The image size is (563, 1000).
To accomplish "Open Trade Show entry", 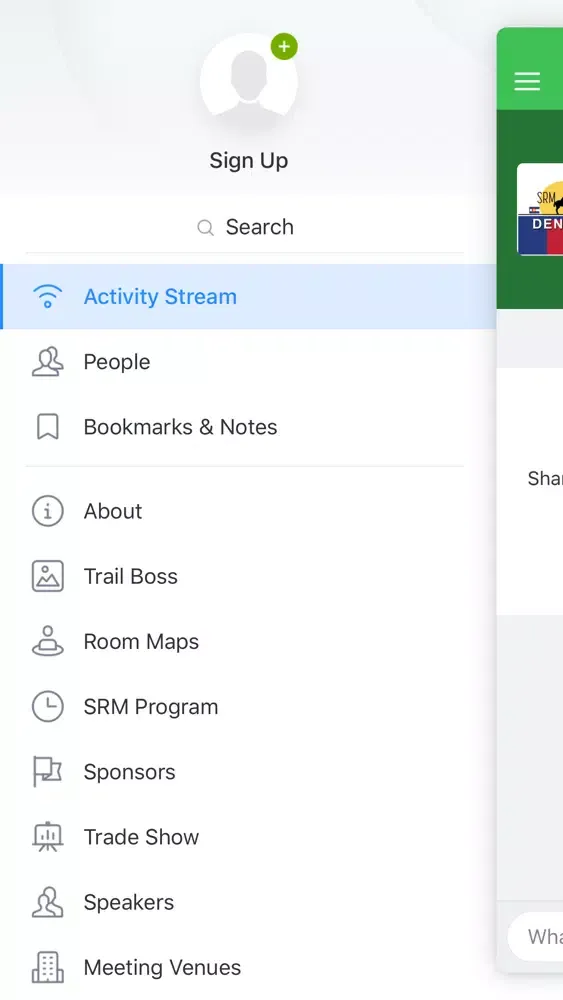I will point(248,837).
